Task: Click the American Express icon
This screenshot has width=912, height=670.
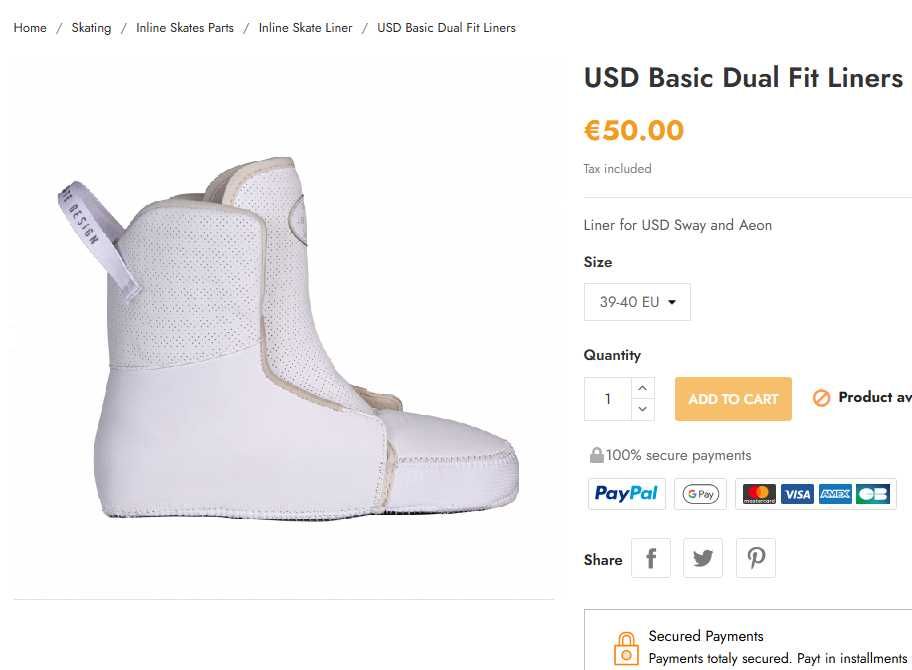Action: tap(835, 494)
